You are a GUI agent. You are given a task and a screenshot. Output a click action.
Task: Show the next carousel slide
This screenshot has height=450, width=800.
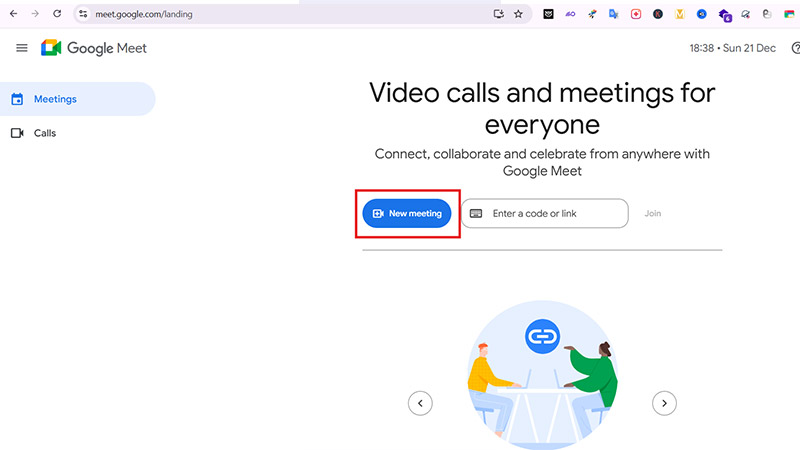(x=664, y=403)
